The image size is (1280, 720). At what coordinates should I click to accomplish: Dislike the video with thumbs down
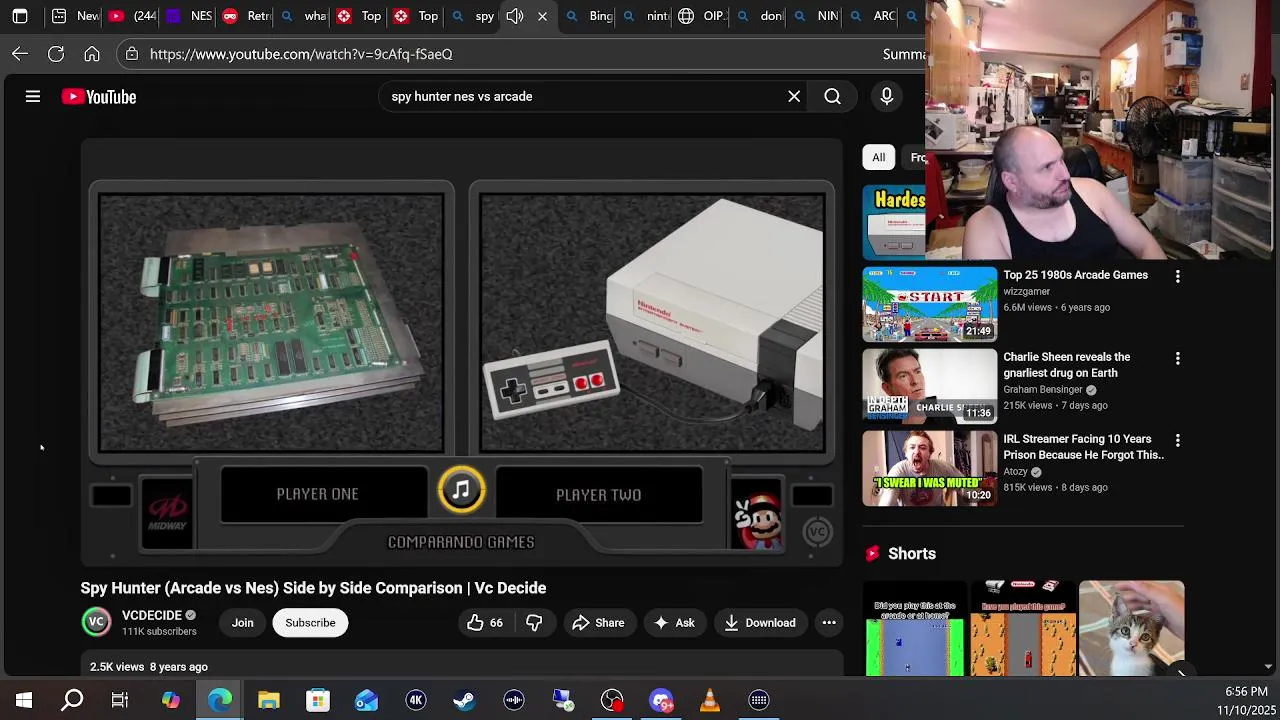click(534, 622)
